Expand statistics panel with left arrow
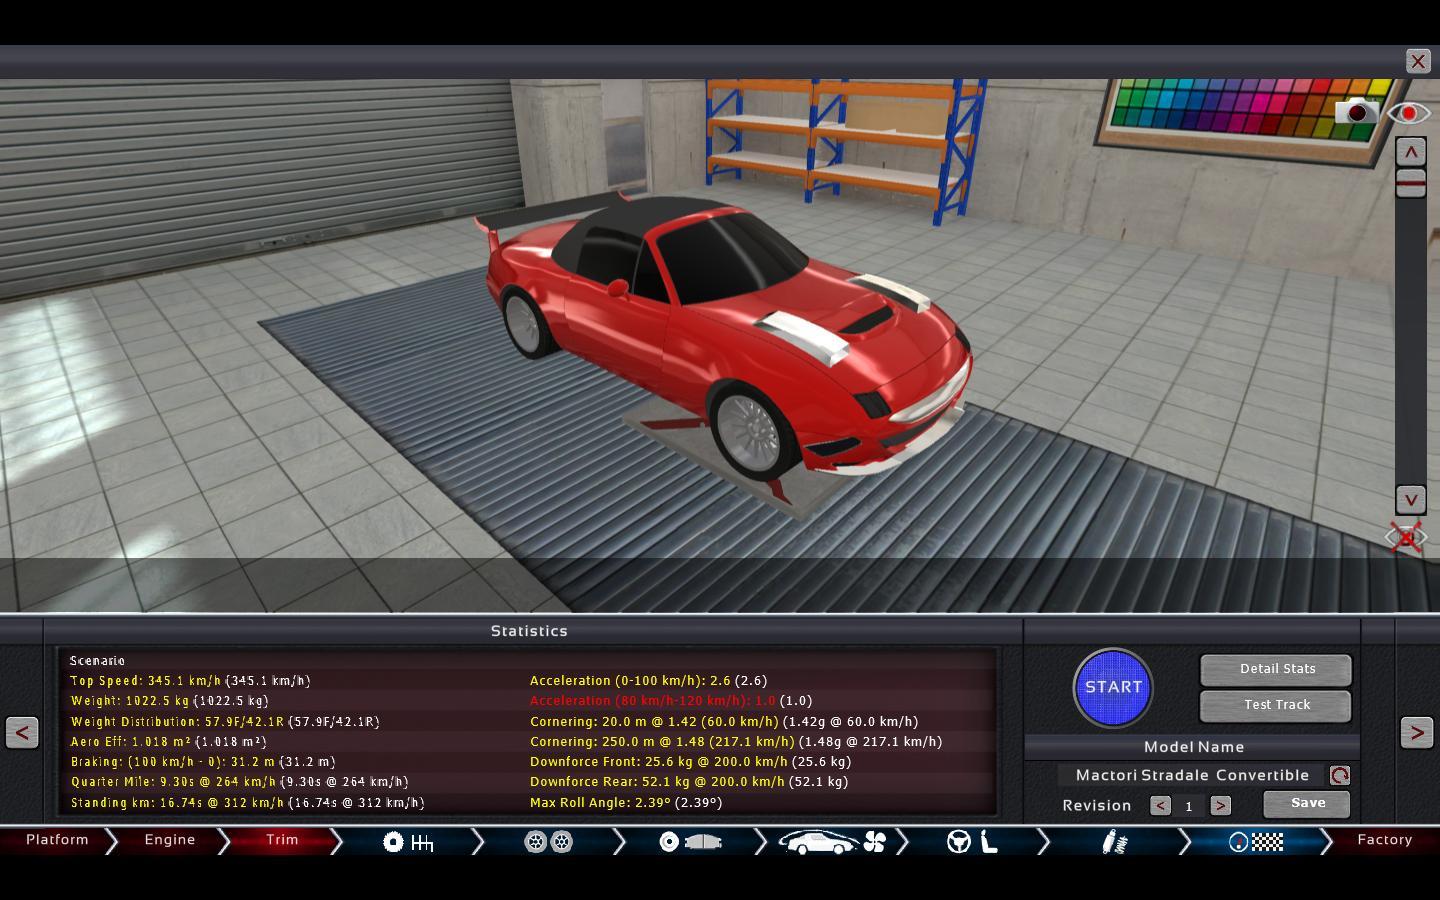 pyautogui.click(x=22, y=733)
